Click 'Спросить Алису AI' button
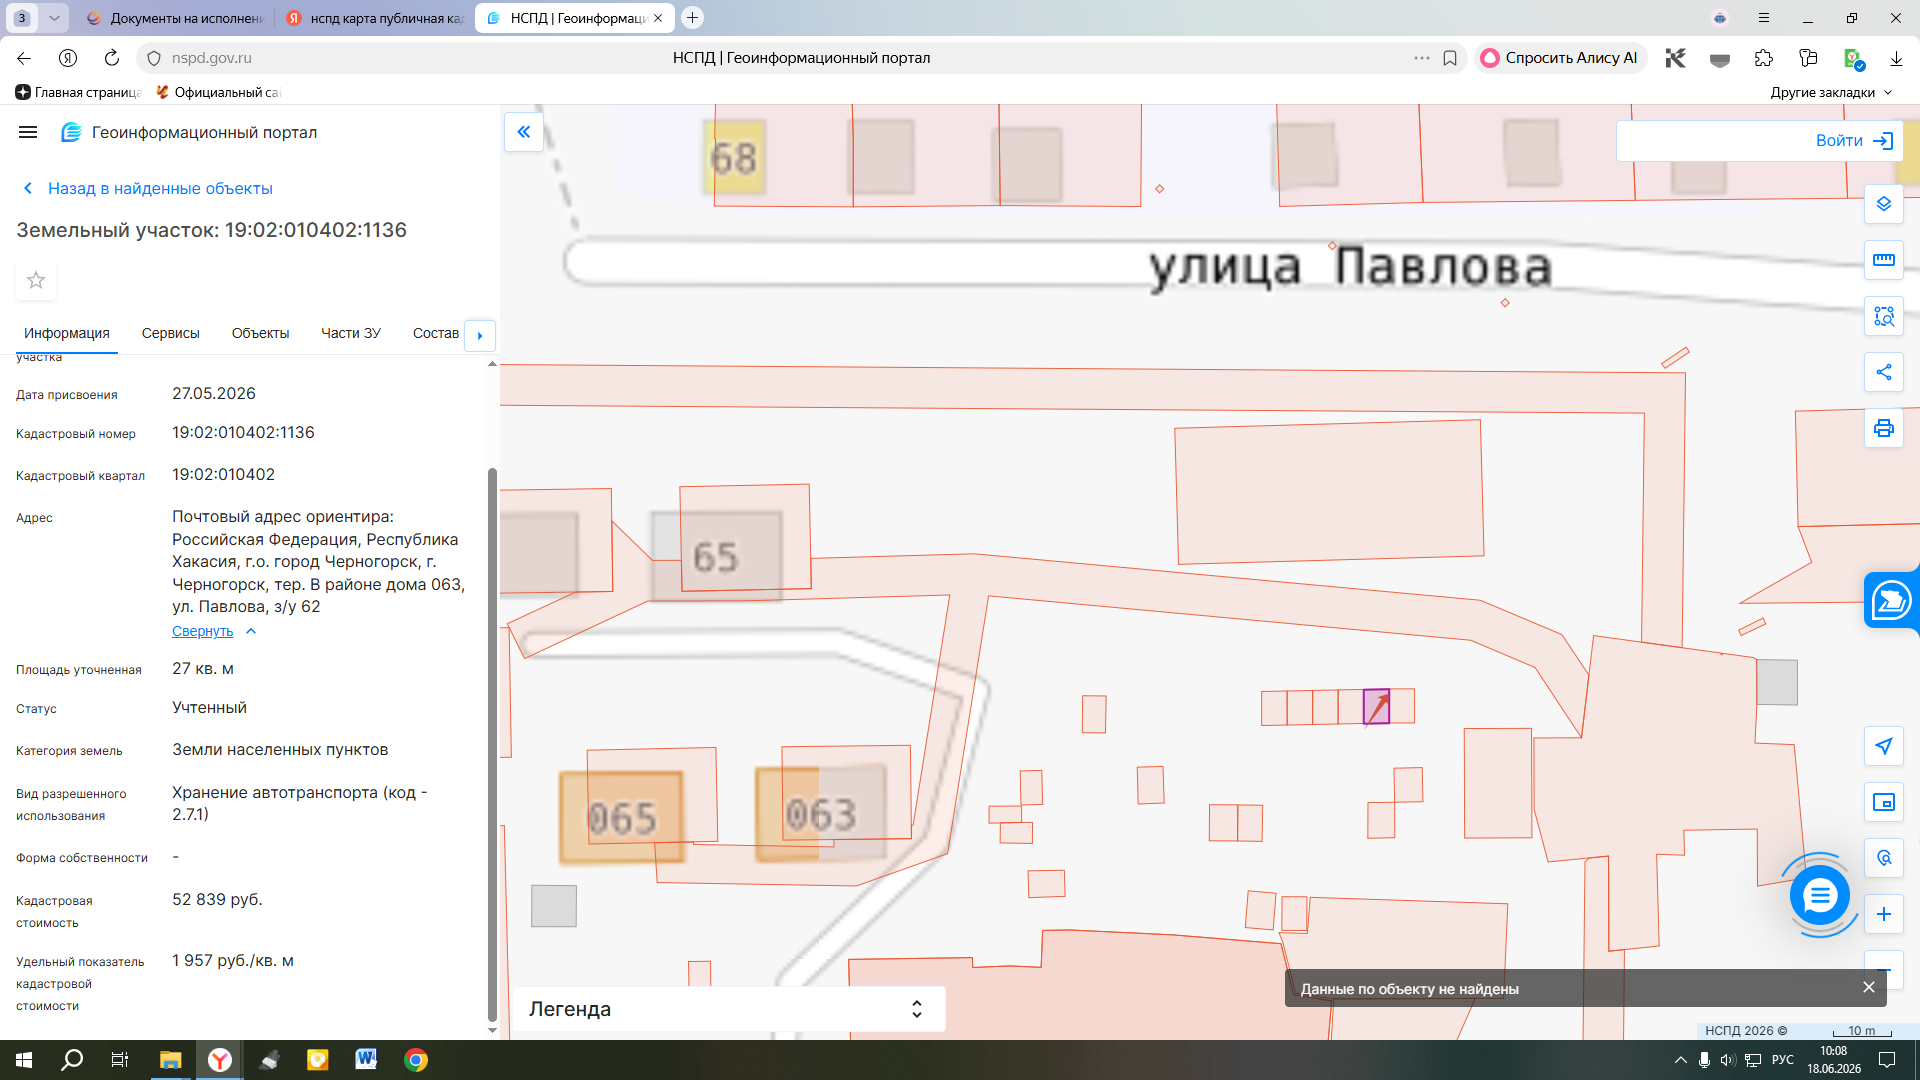Screen dimensions: 1920x1080 pos(1559,58)
